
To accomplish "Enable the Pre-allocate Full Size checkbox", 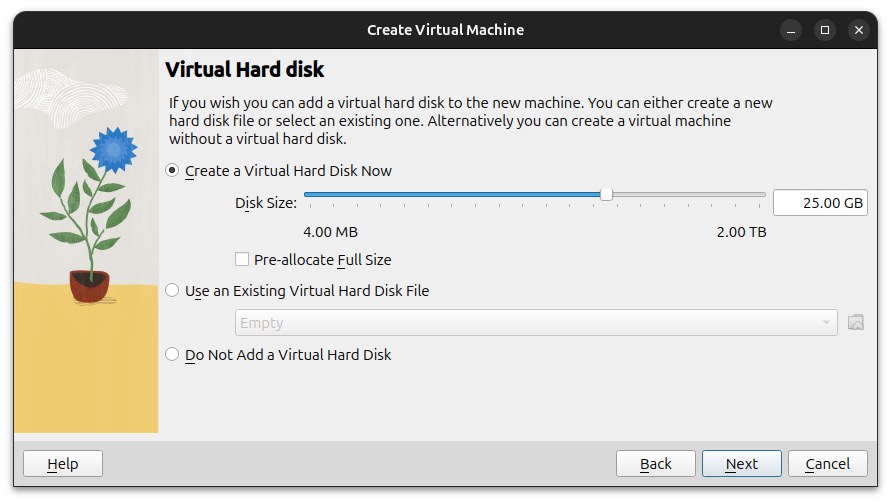I will click(x=242, y=260).
